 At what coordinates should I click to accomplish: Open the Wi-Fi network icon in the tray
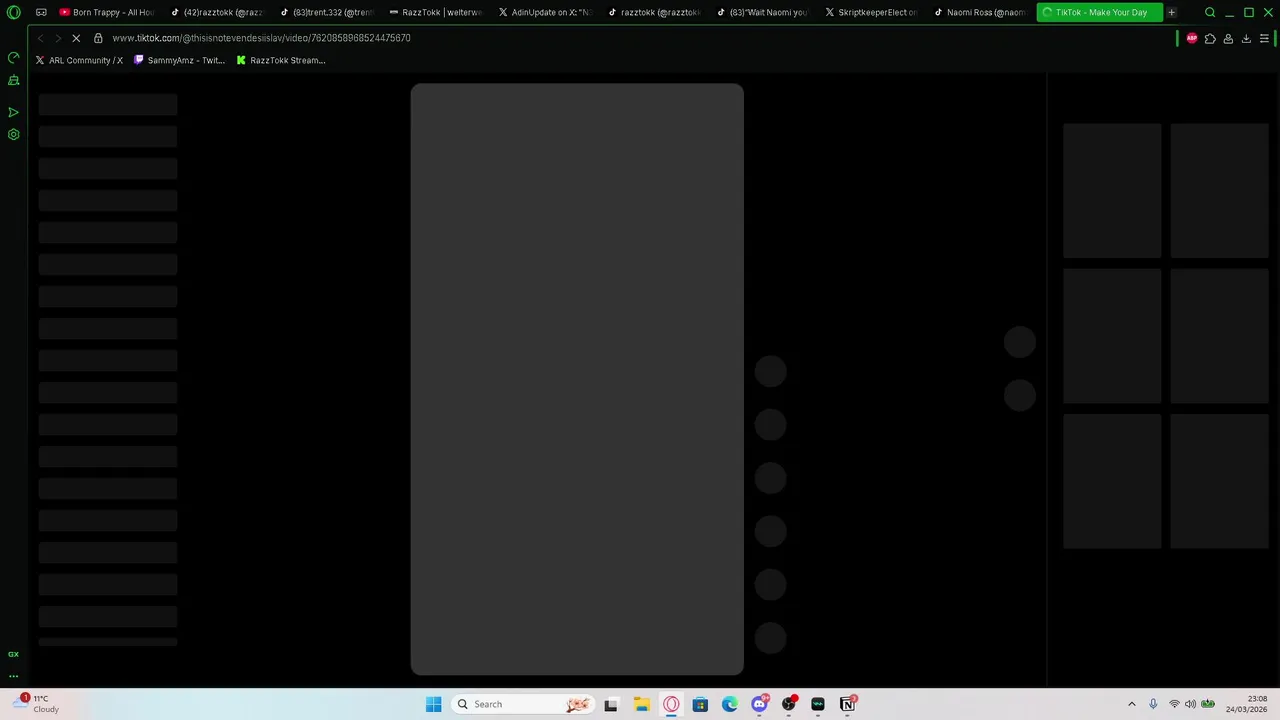tap(1174, 704)
